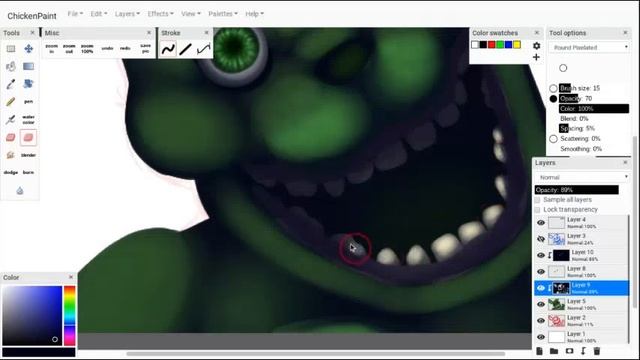Reset view with zoom 100% button

click(87, 49)
